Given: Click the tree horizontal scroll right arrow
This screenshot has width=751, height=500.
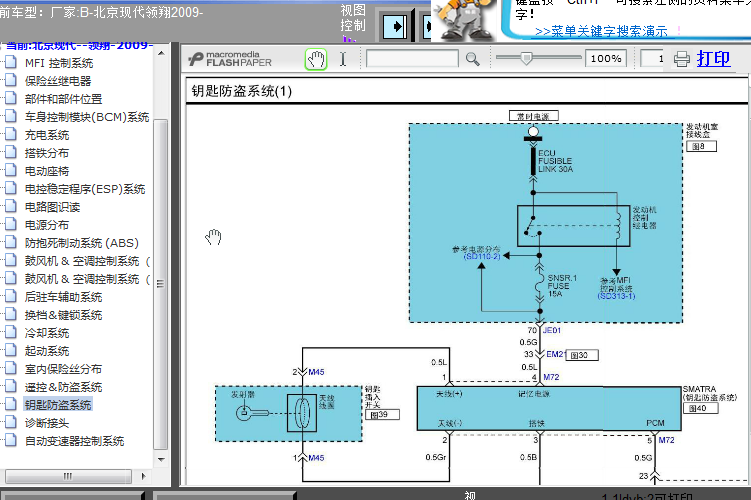Looking at the screenshot, I should 143,476.
